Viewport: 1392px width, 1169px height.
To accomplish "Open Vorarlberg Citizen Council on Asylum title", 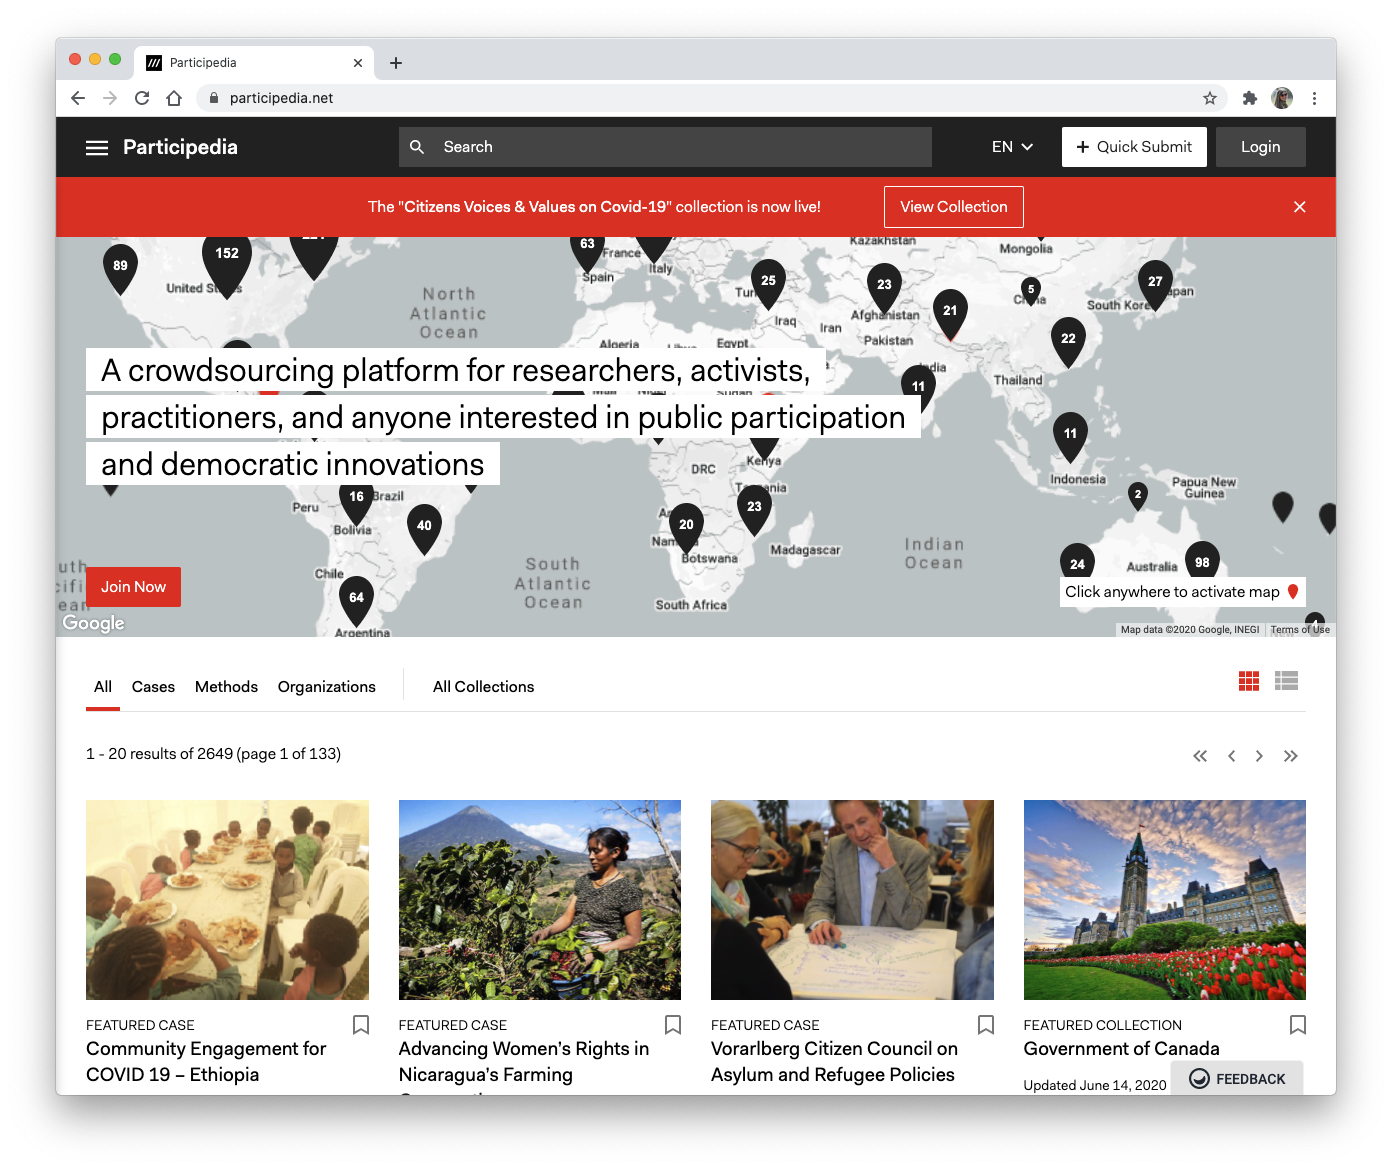I will pyautogui.click(x=834, y=1062).
